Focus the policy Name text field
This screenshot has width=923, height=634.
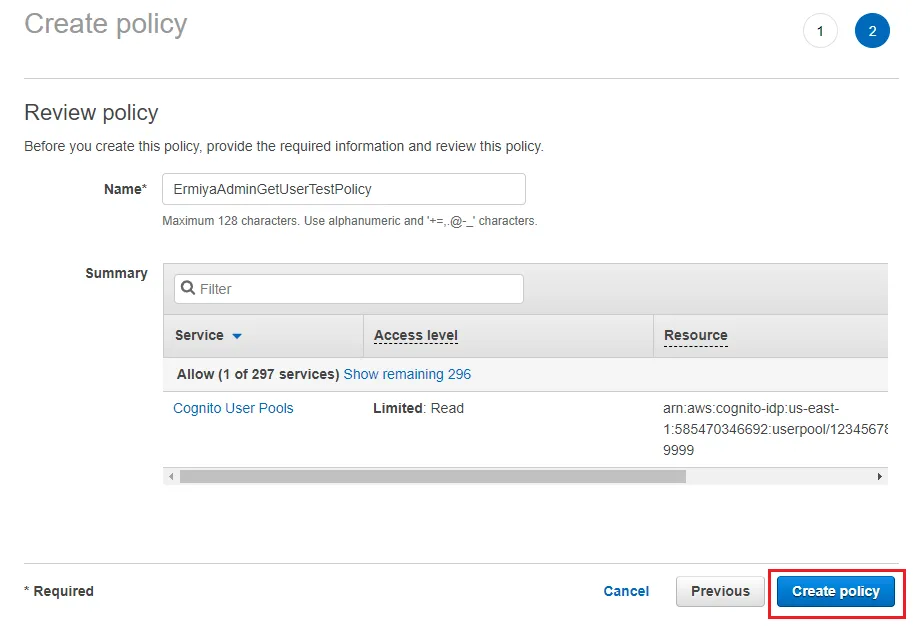(x=343, y=189)
